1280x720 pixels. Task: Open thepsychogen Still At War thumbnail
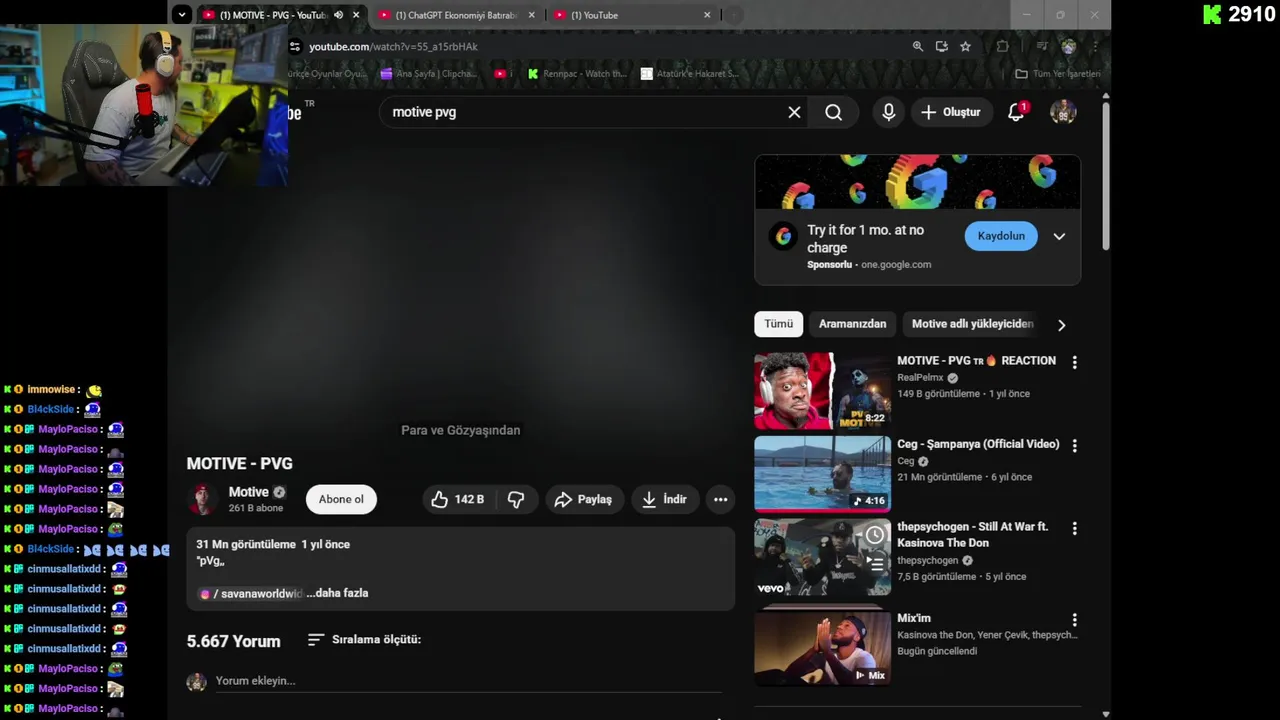click(x=822, y=557)
